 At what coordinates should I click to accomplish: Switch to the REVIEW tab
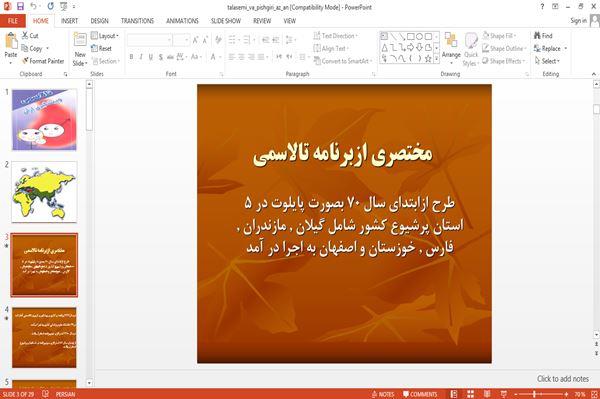pos(262,21)
